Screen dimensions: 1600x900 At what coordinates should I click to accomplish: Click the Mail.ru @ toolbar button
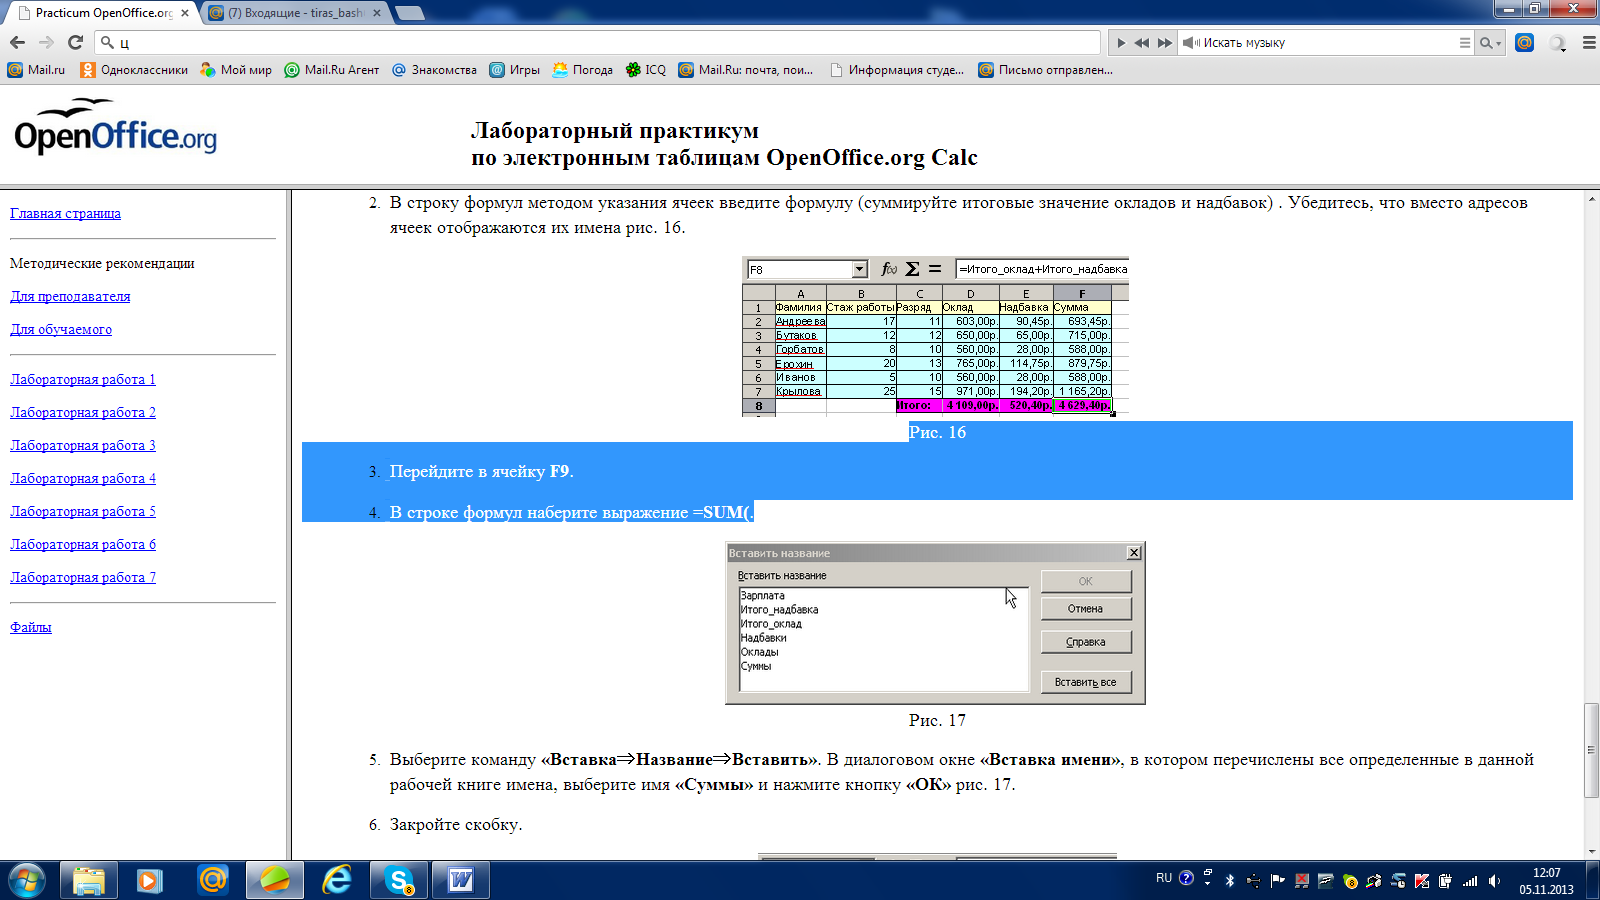[1524, 42]
